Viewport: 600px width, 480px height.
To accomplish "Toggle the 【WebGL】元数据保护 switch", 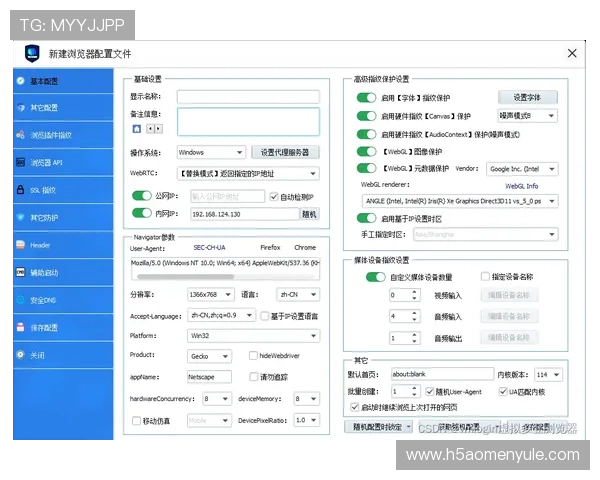I will pyautogui.click(x=366, y=168).
